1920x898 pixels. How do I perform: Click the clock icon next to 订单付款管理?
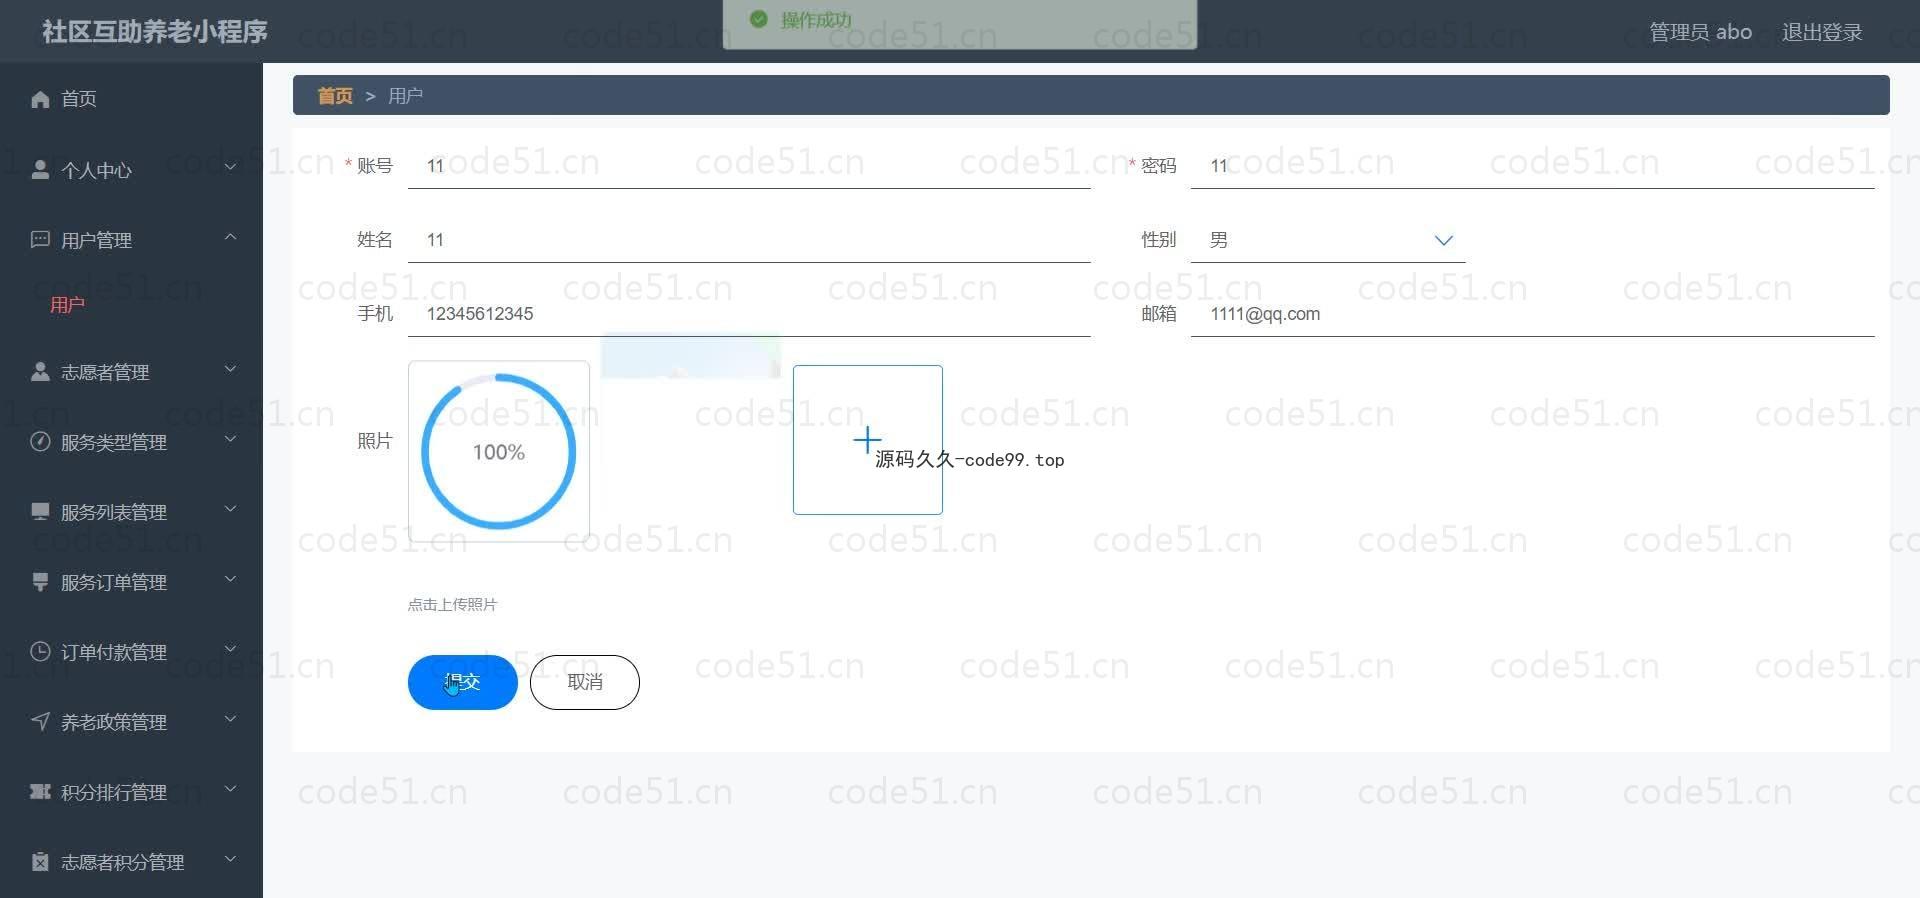click(40, 652)
